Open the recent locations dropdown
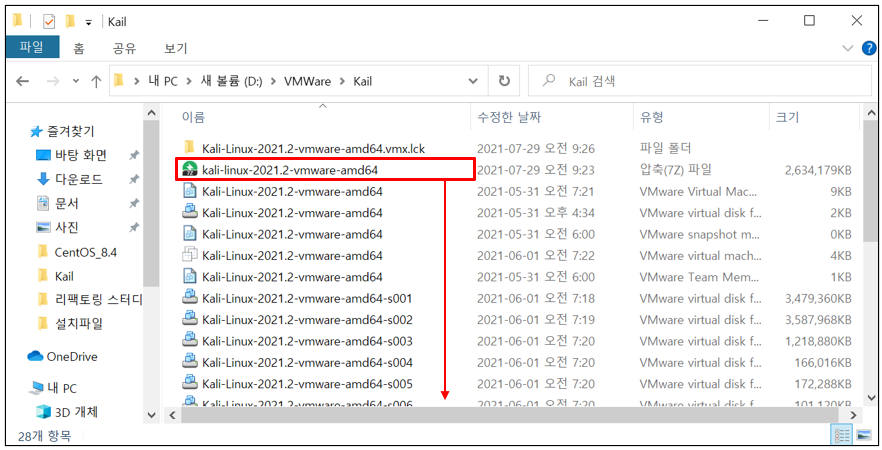Image resolution: width=882 pixels, height=450 pixels. tap(76, 82)
